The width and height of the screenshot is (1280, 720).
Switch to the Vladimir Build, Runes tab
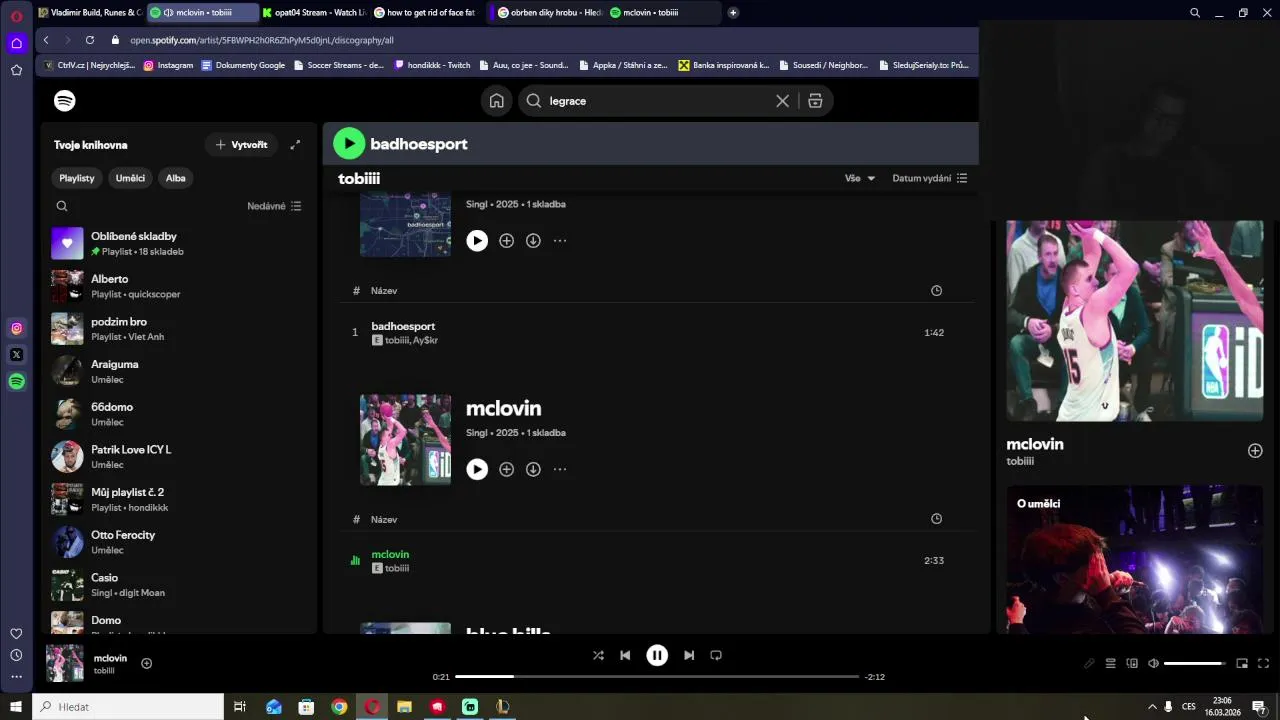[90, 13]
